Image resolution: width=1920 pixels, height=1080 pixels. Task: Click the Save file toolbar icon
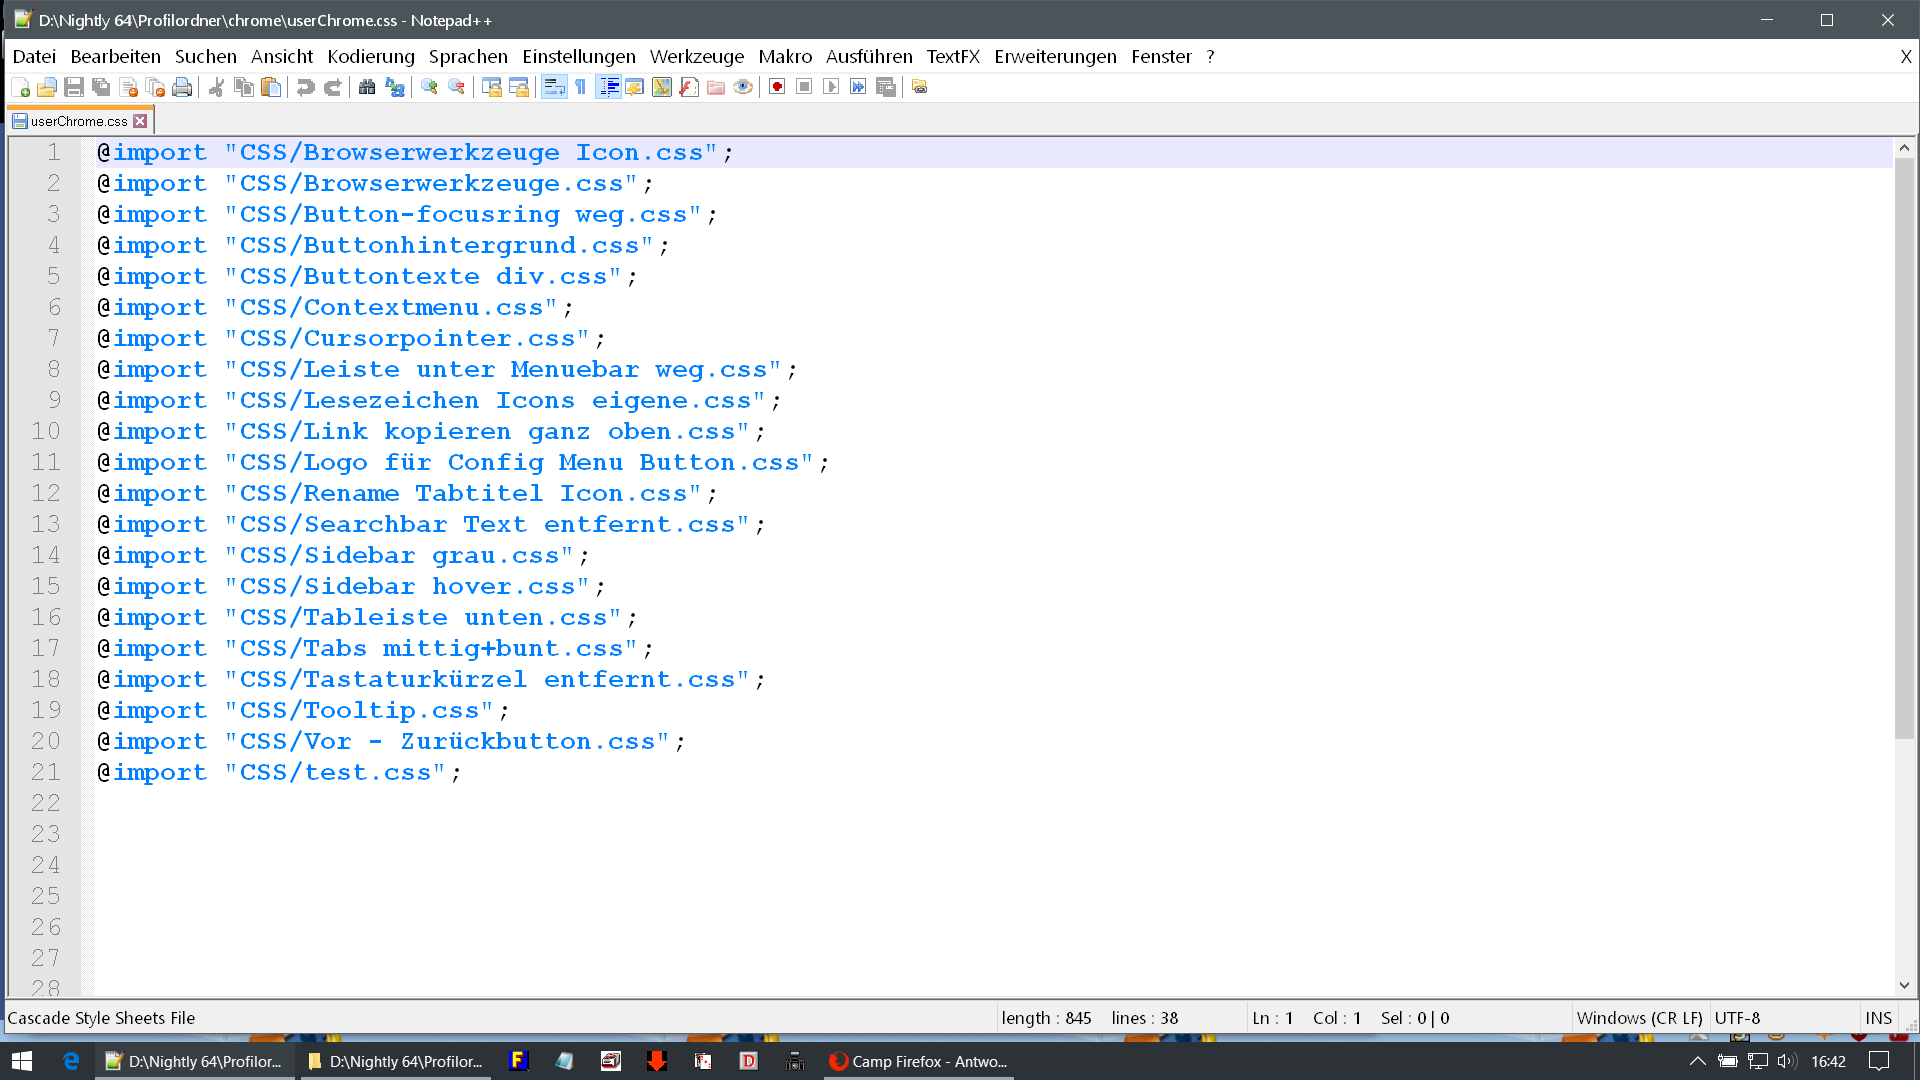[74, 88]
